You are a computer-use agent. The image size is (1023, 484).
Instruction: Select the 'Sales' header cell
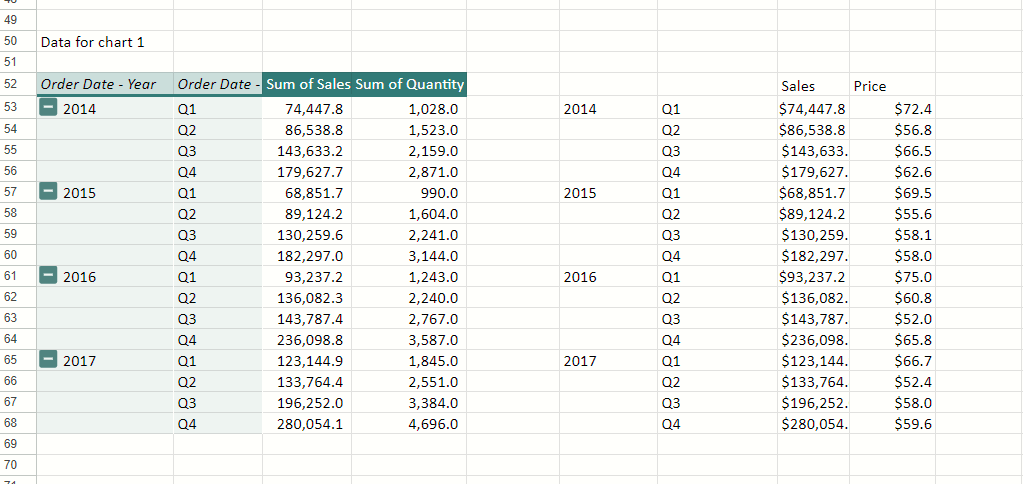[x=813, y=85]
